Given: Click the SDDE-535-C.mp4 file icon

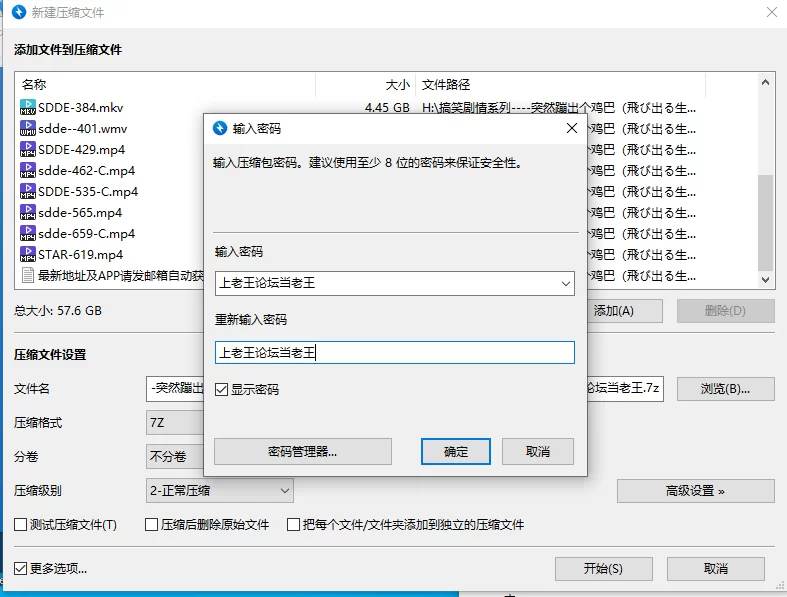Looking at the screenshot, I should pos(28,192).
